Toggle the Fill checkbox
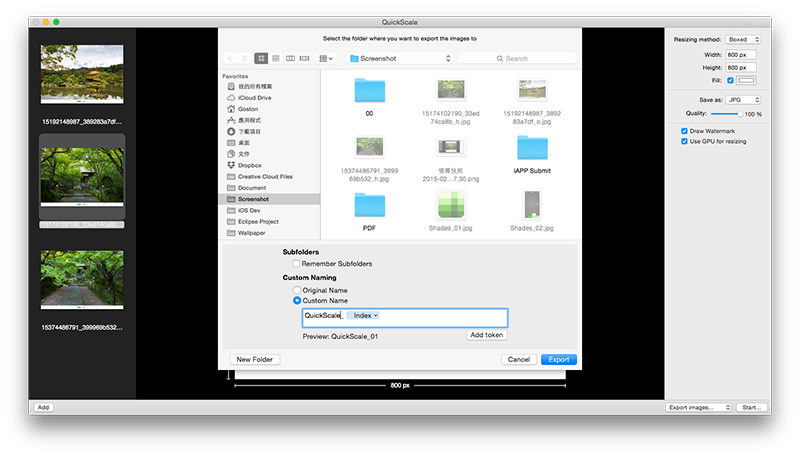The height and width of the screenshot is (456, 800). [730, 80]
